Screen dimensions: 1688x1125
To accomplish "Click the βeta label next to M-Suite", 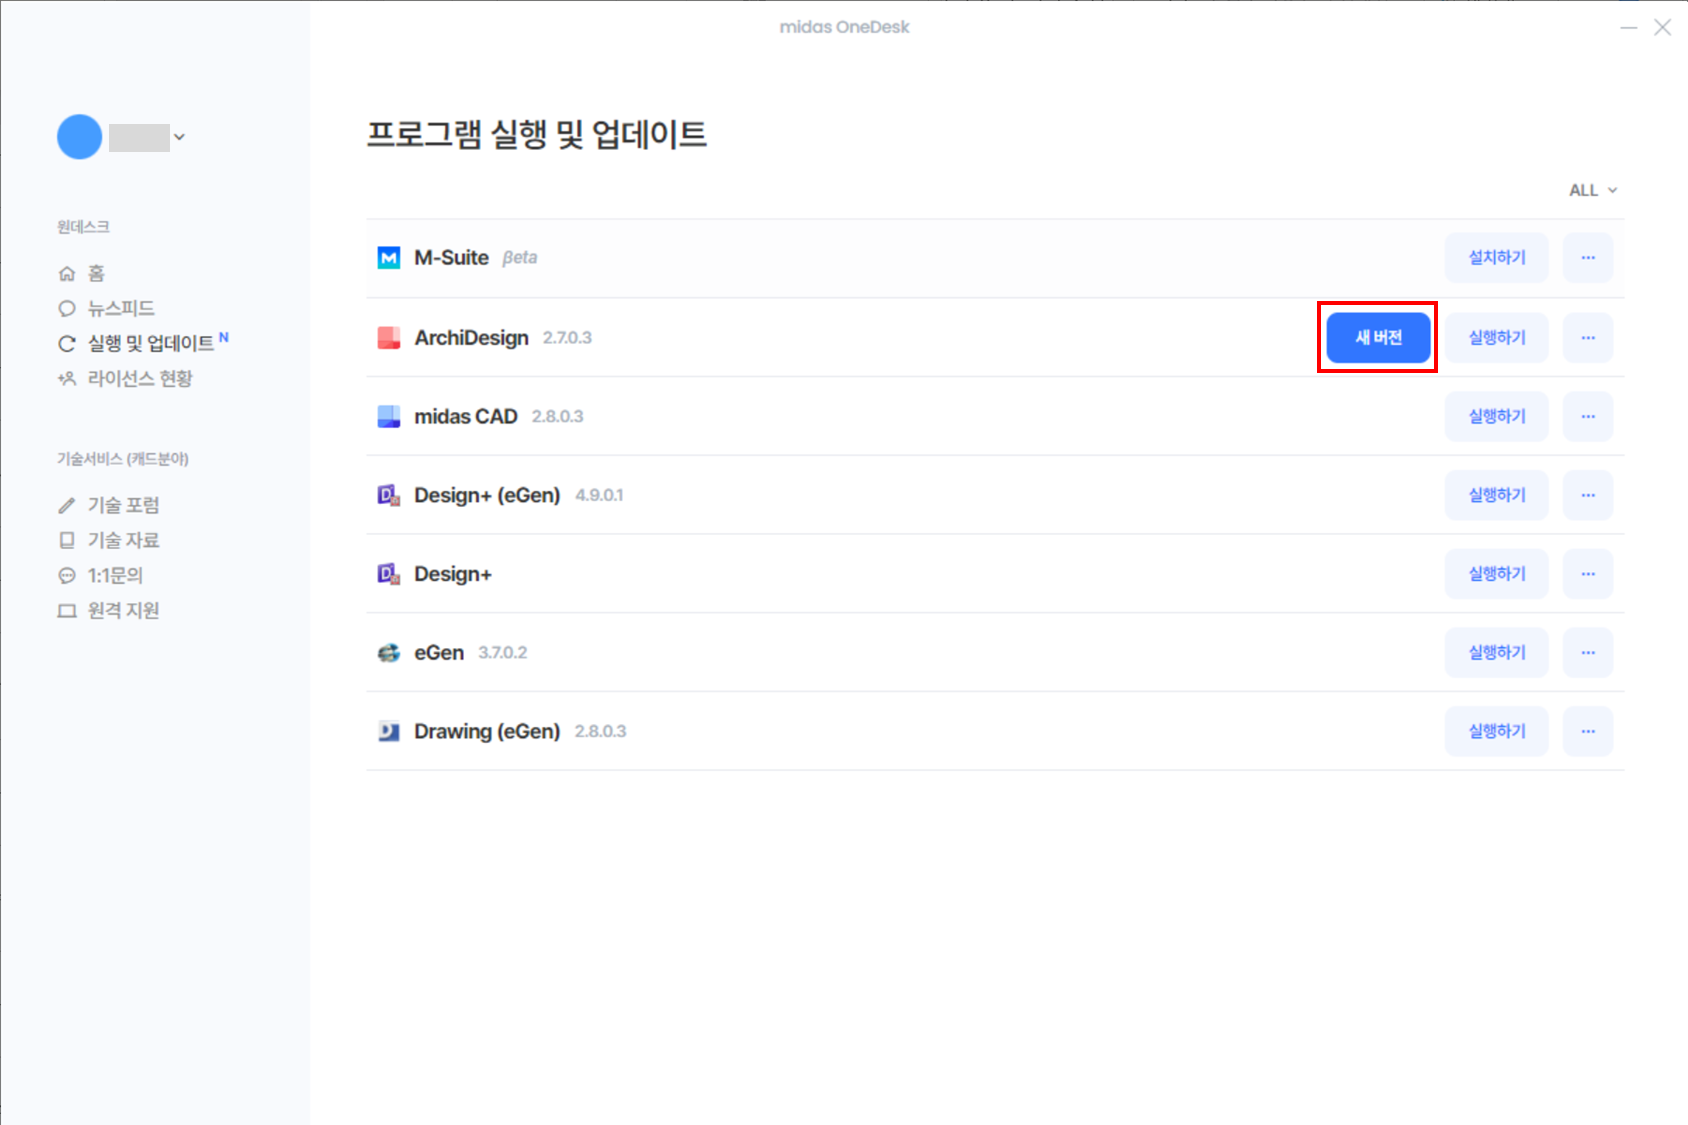I will pyautogui.click(x=520, y=258).
